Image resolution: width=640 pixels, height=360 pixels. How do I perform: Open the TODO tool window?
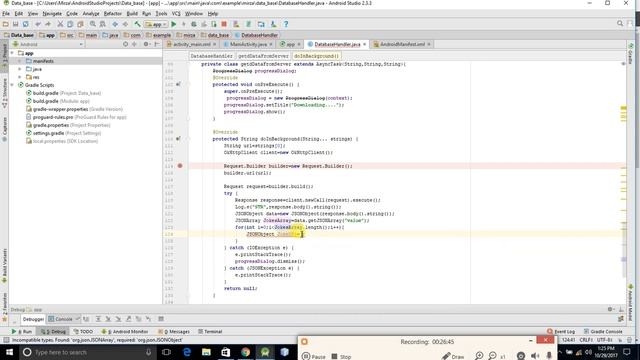click(x=83, y=331)
